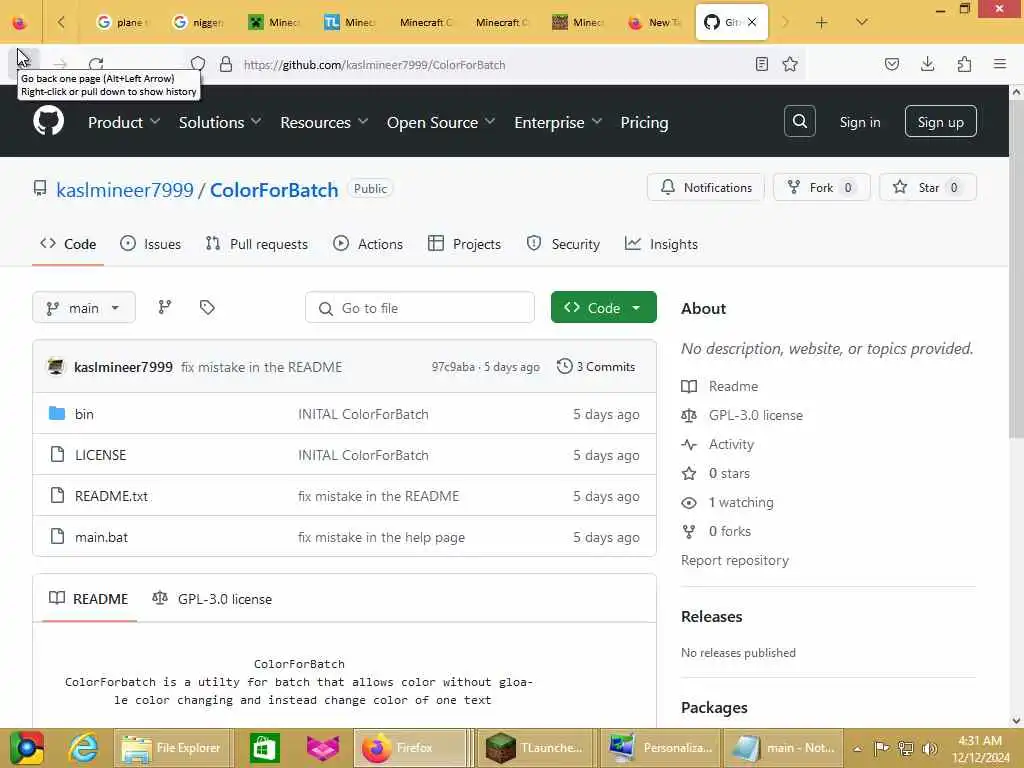
Task: Switch to the Pull requests tab
Action: coord(257,244)
